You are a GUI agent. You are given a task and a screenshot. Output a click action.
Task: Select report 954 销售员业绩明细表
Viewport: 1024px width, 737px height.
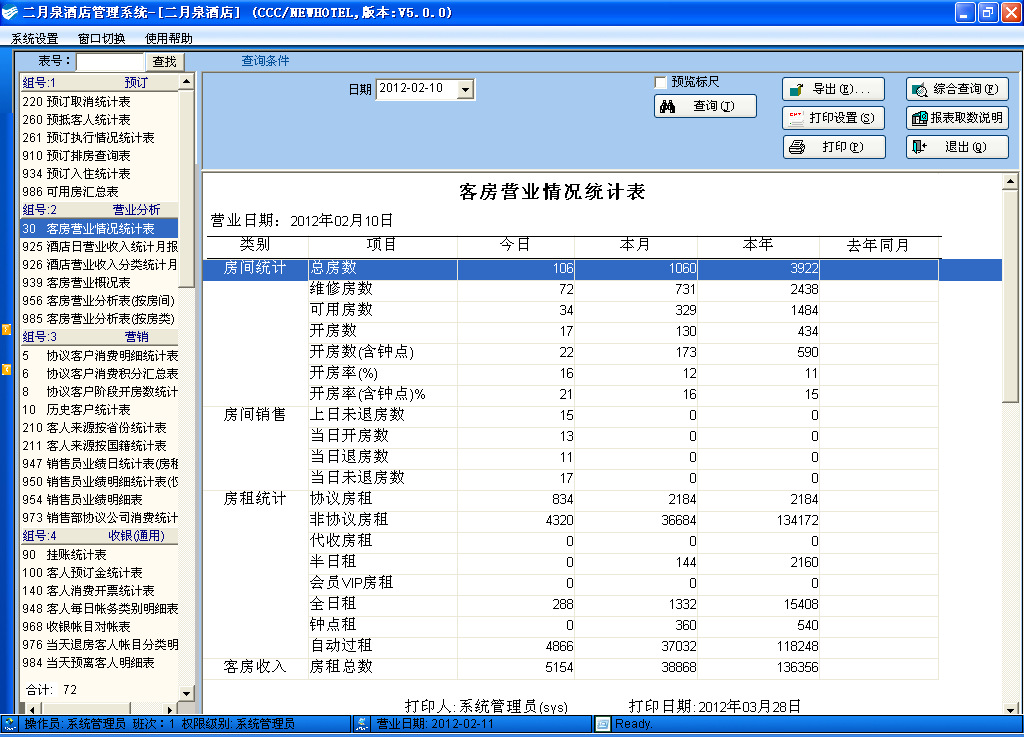tap(99, 499)
